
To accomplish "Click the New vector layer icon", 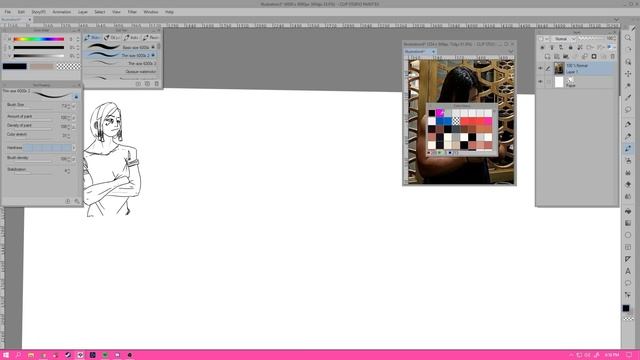I will pos(556,56).
